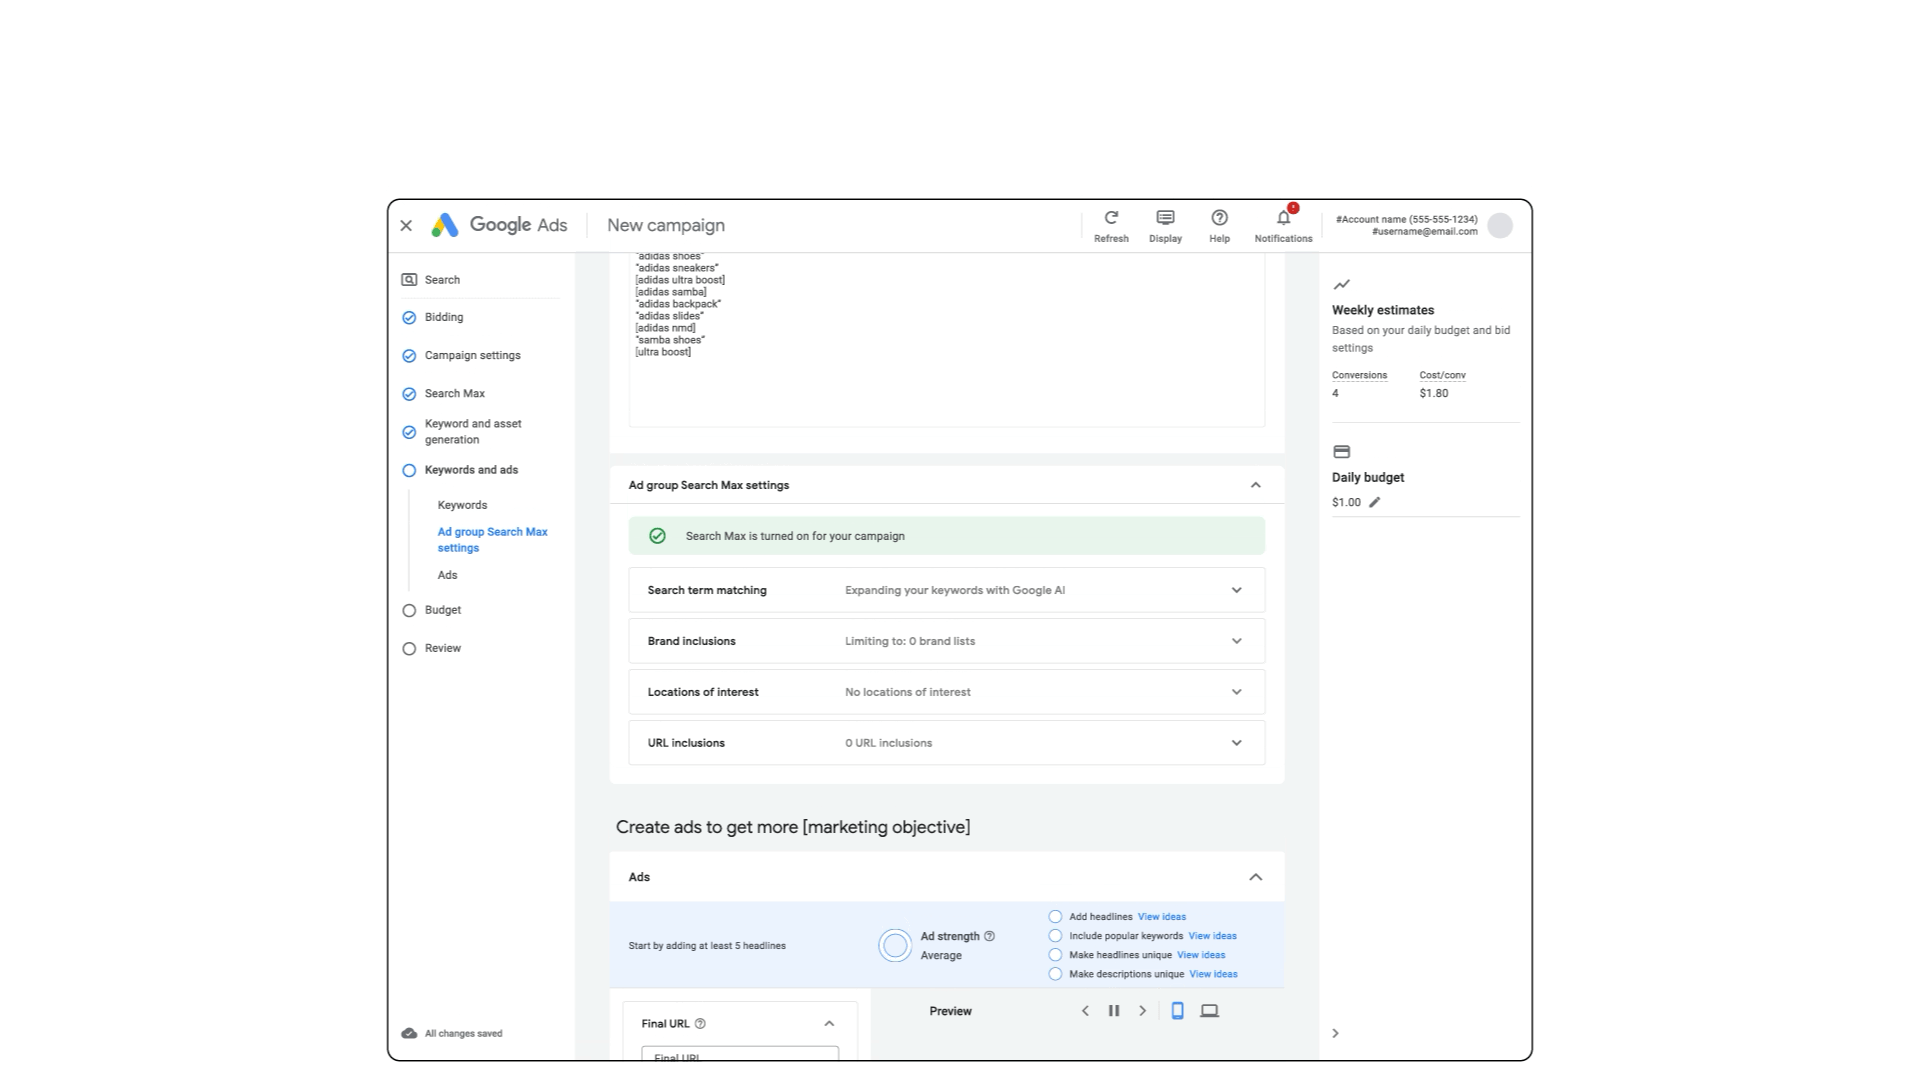This screenshot has height=1080, width=1920.
Task: Show the previous ad preview
Action: tap(1085, 1011)
